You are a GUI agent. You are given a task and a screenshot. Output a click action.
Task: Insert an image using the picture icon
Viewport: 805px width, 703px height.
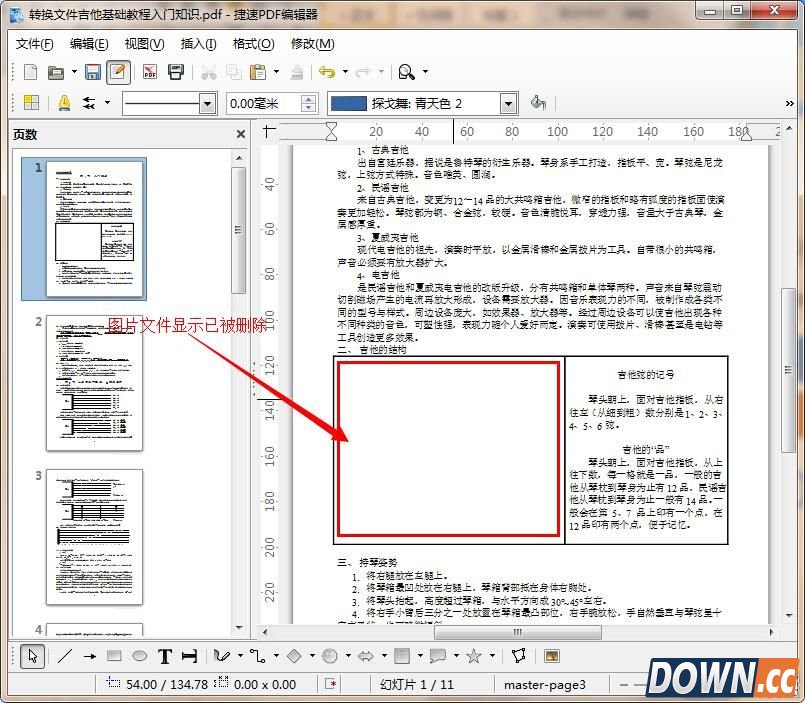(x=552, y=656)
